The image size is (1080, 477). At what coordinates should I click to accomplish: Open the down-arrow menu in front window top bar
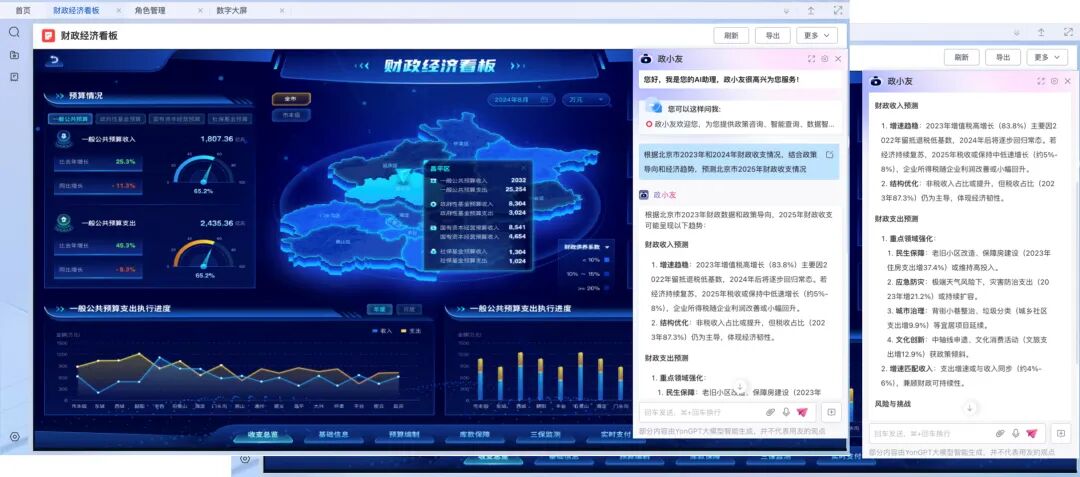[785, 10]
